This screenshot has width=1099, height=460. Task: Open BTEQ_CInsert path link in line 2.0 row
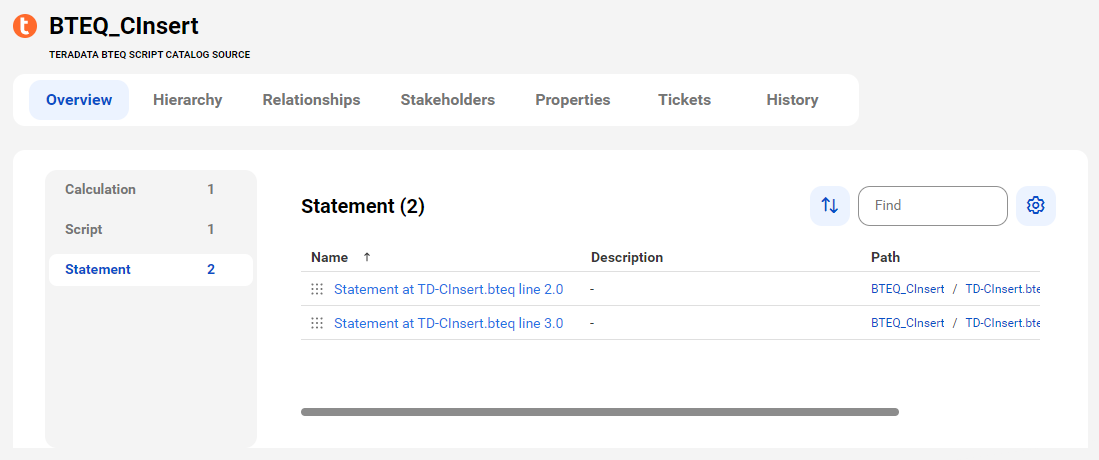click(908, 289)
